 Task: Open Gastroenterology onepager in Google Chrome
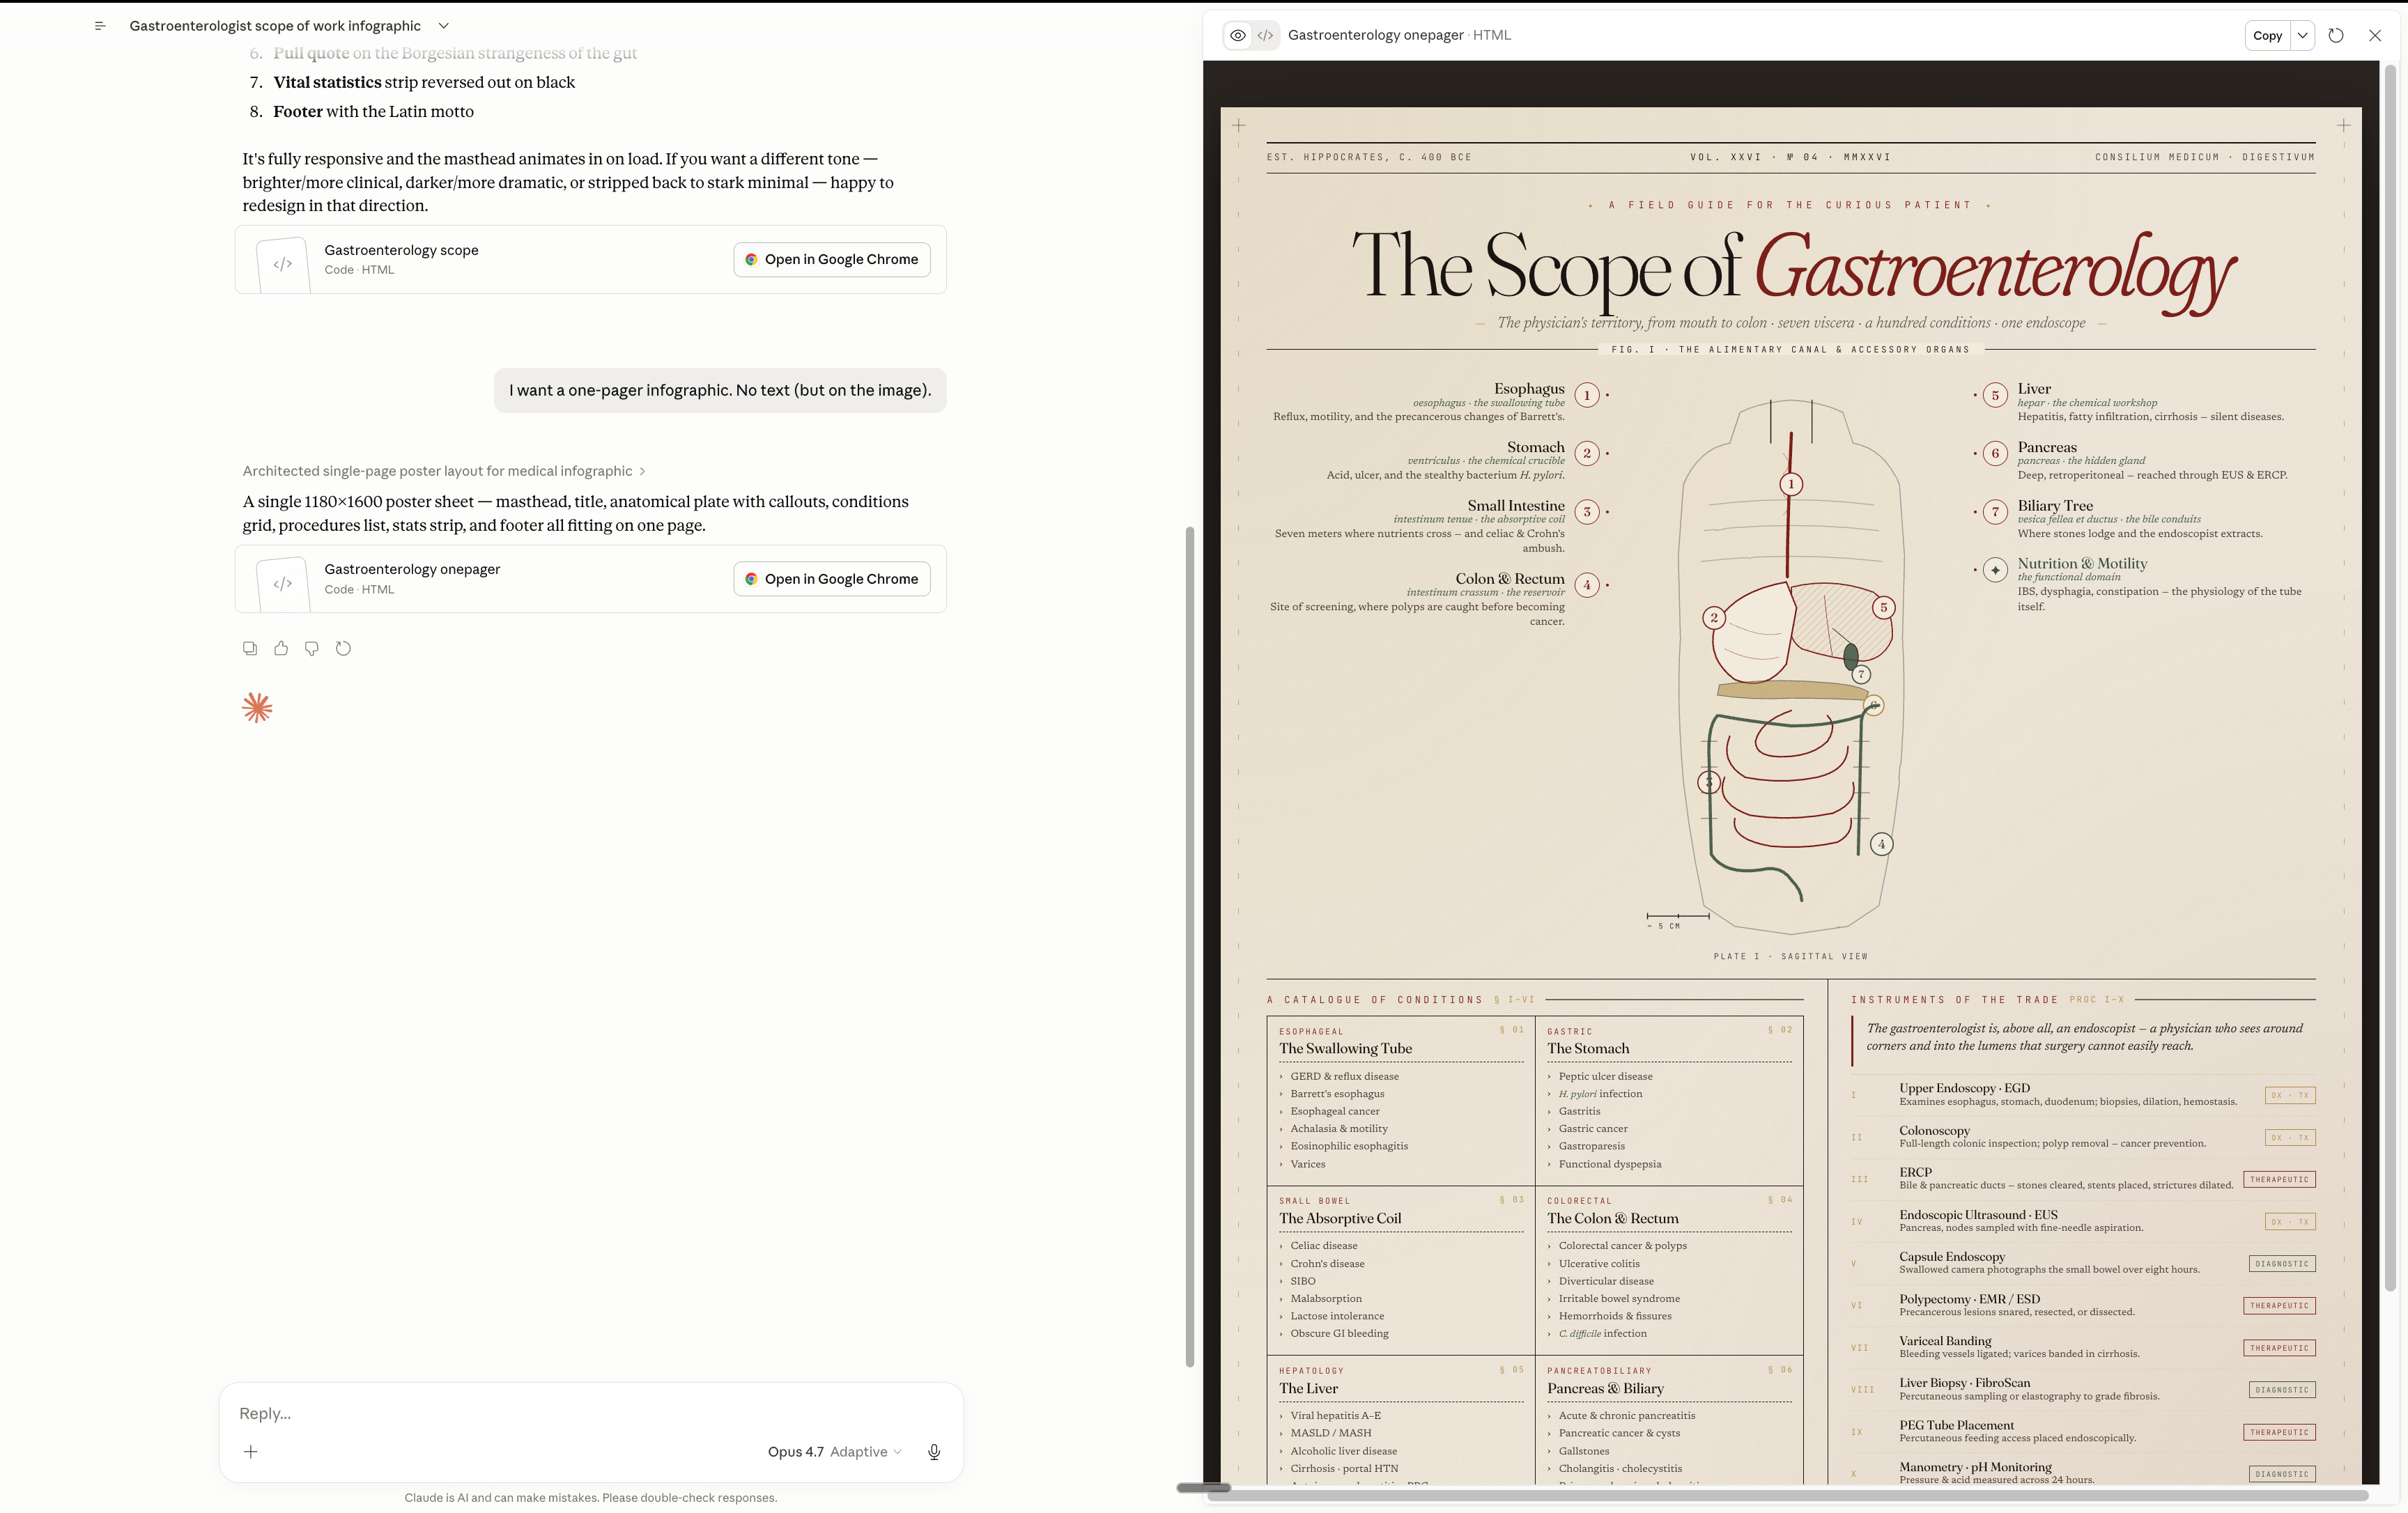[x=831, y=579]
